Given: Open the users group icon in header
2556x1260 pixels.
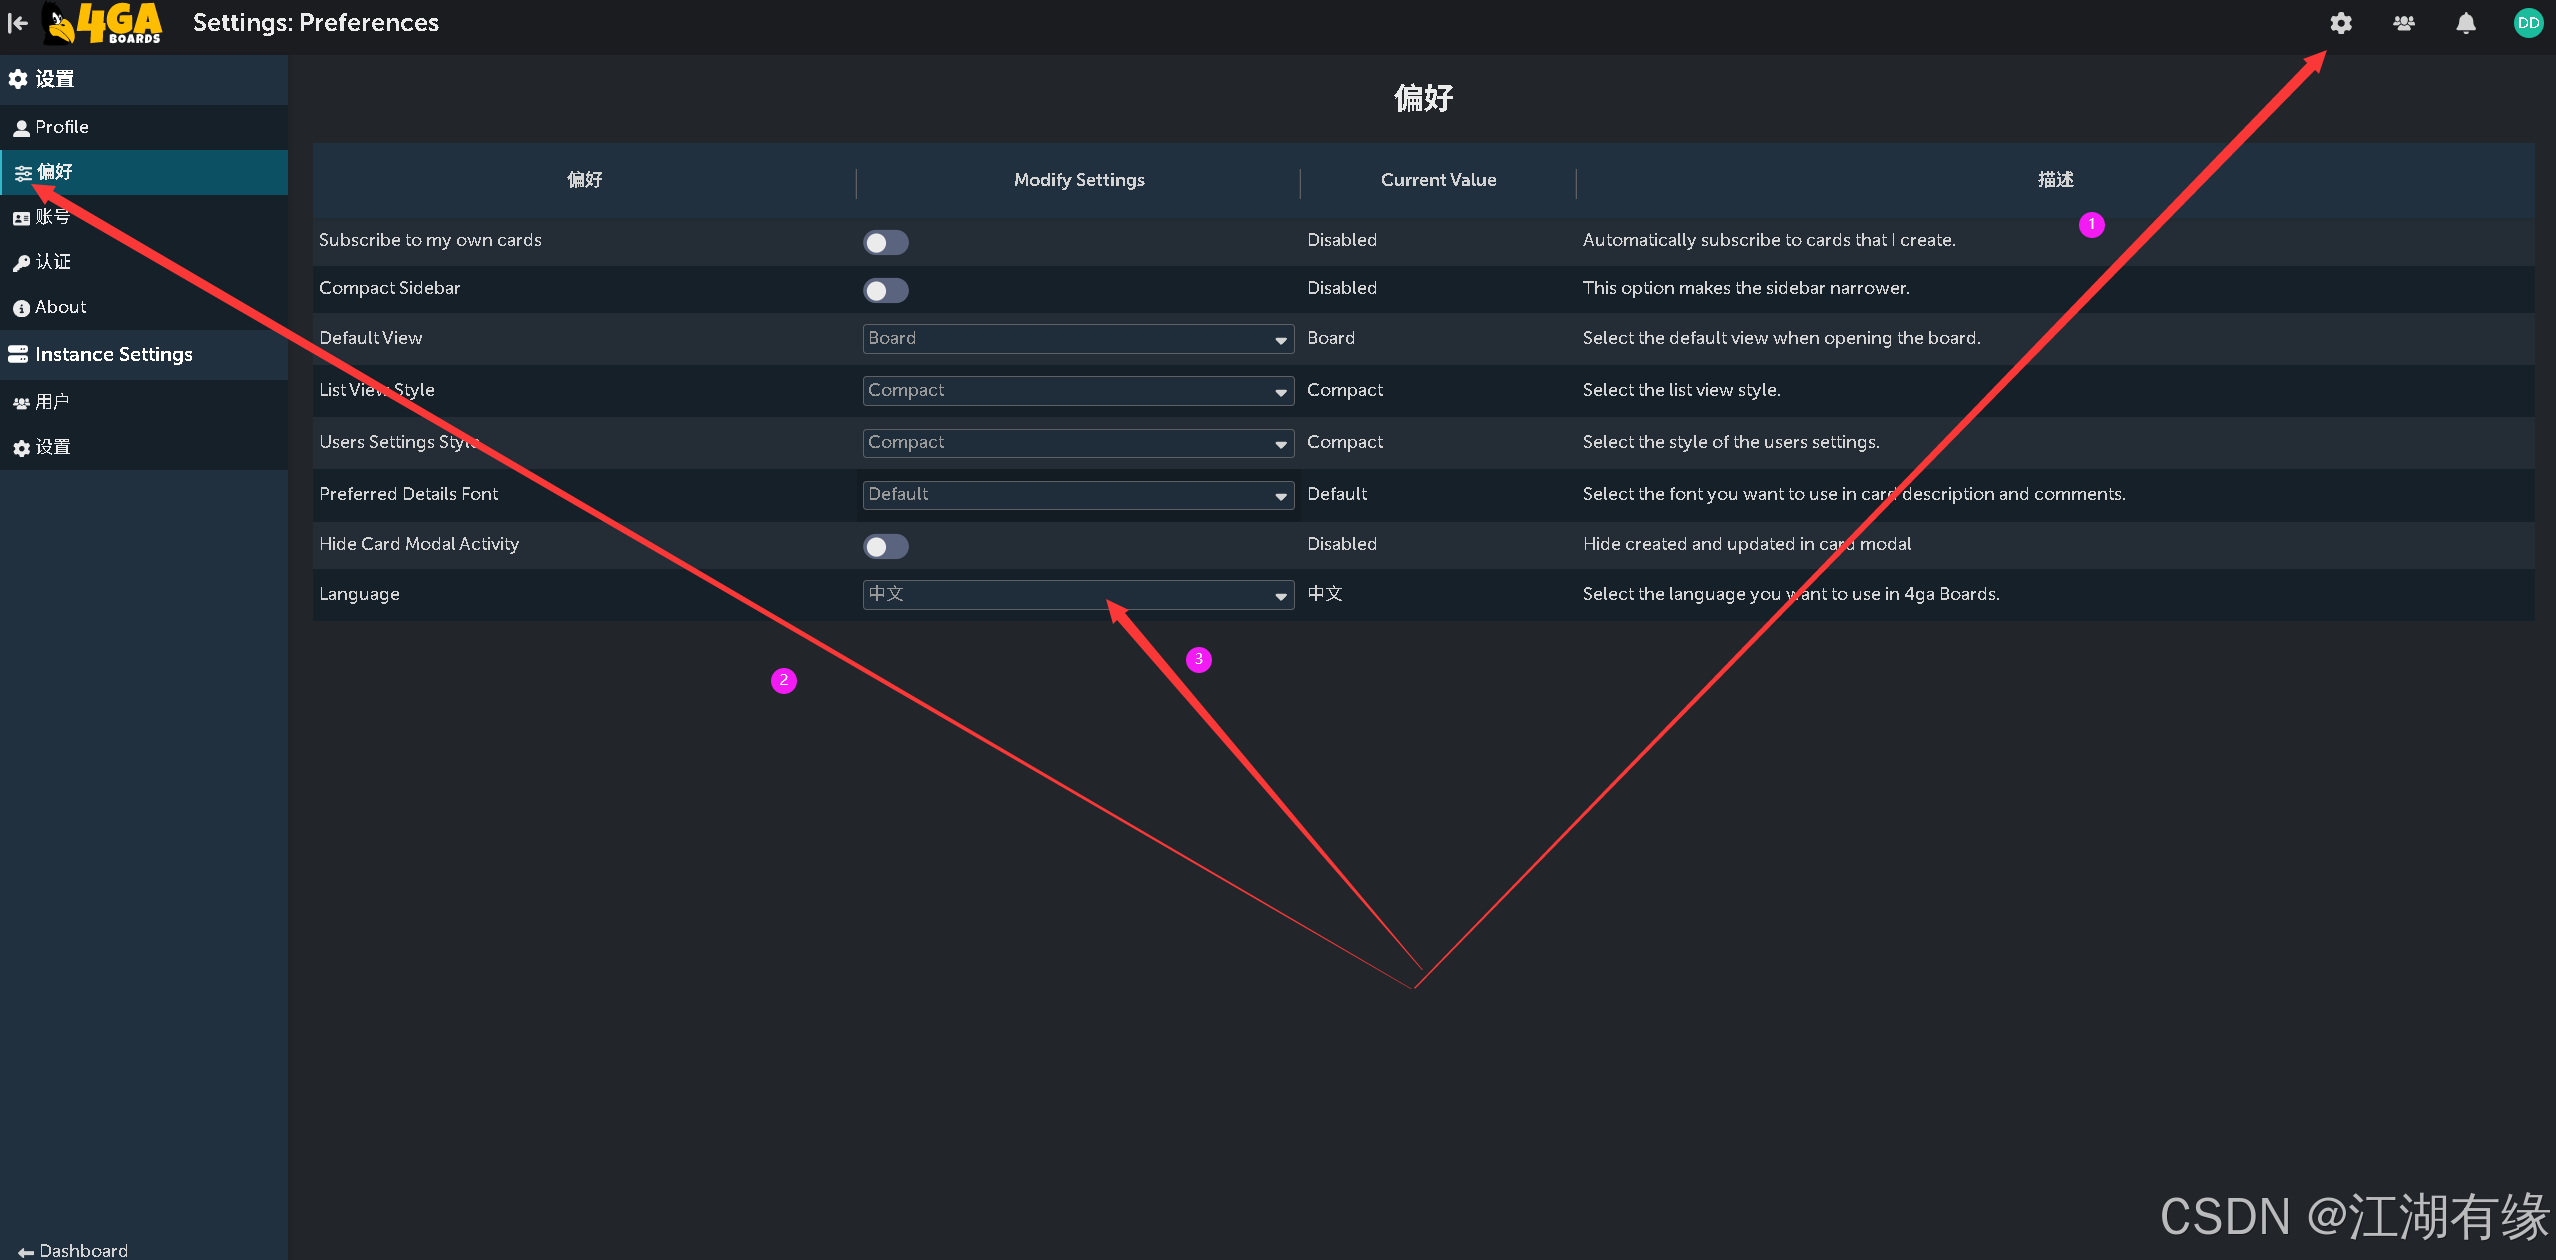Looking at the screenshot, I should 2403,23.
